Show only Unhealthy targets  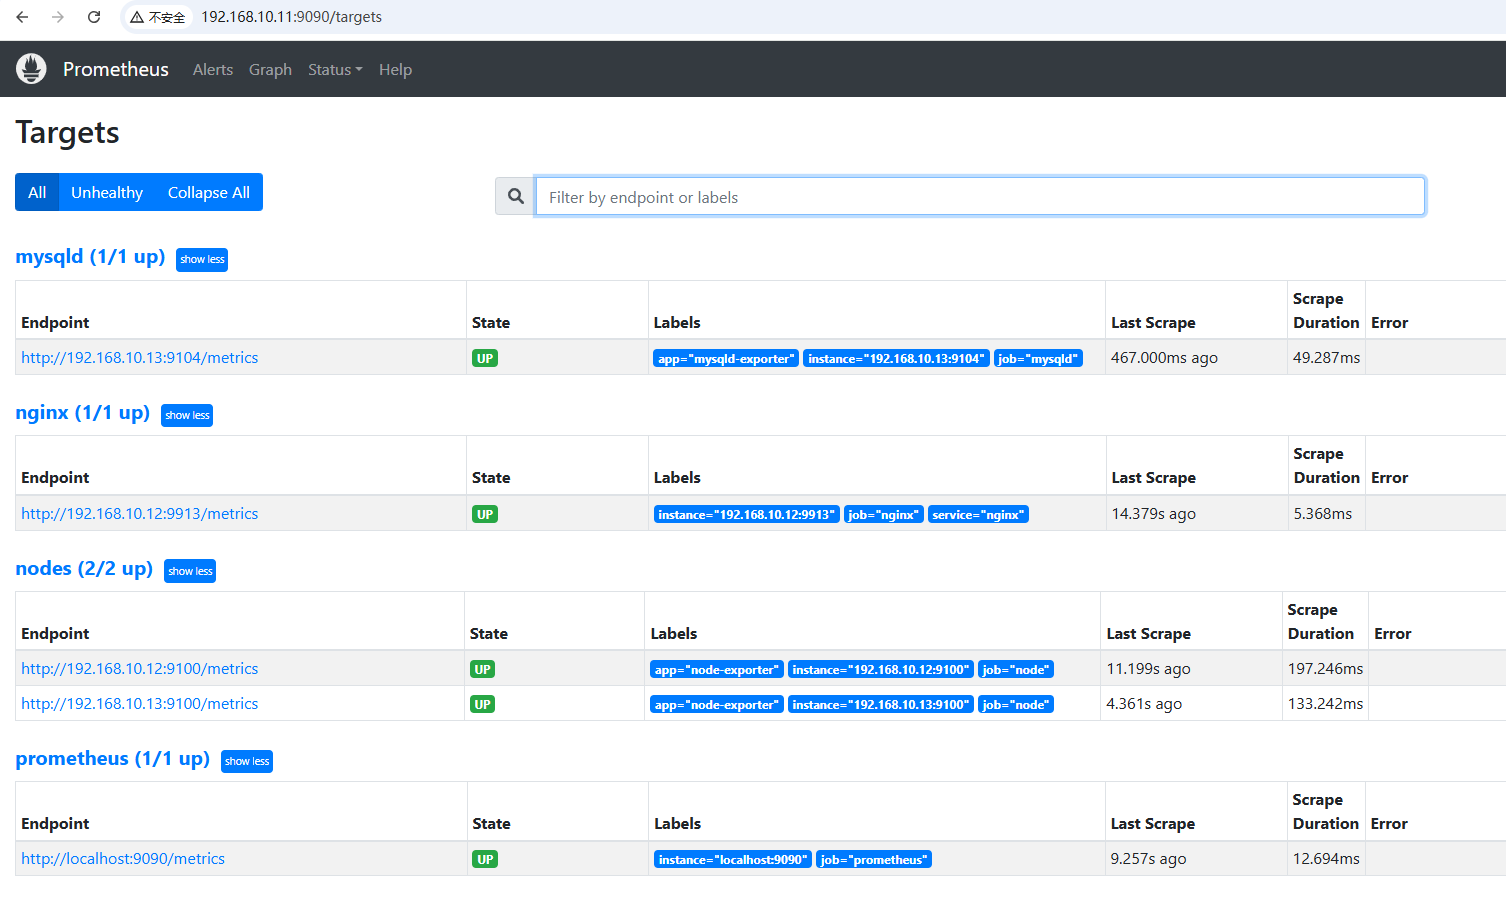point(107,192)
